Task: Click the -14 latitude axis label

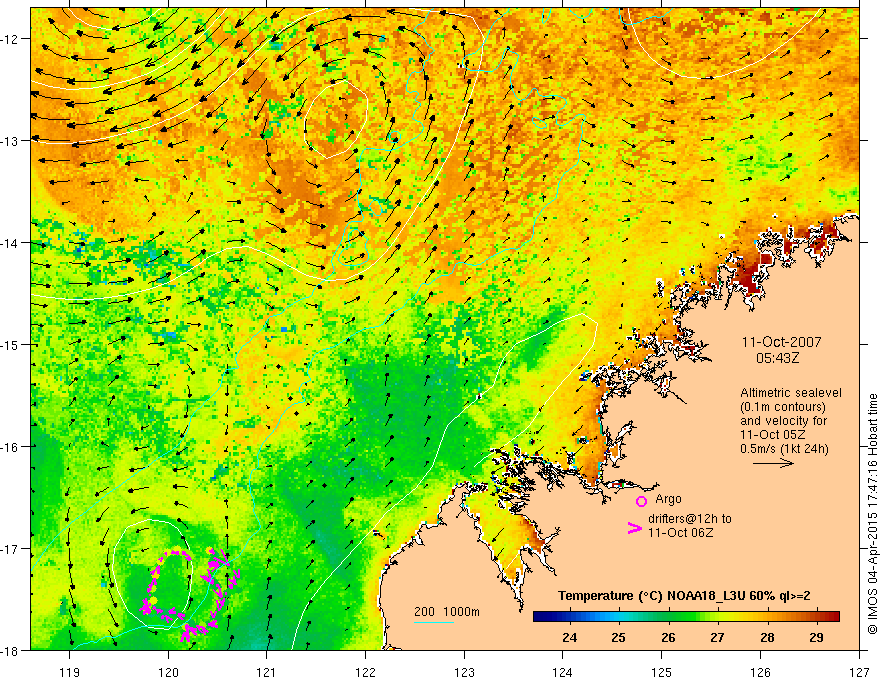Action: (x=10, y=243)
